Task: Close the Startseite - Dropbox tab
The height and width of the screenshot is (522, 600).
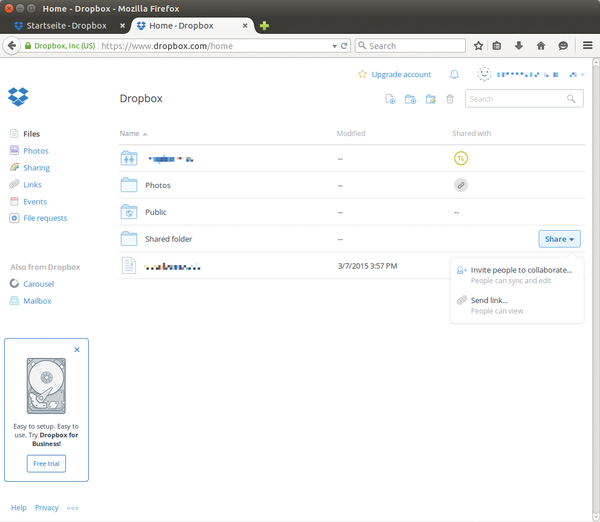Action: [122, 26]
